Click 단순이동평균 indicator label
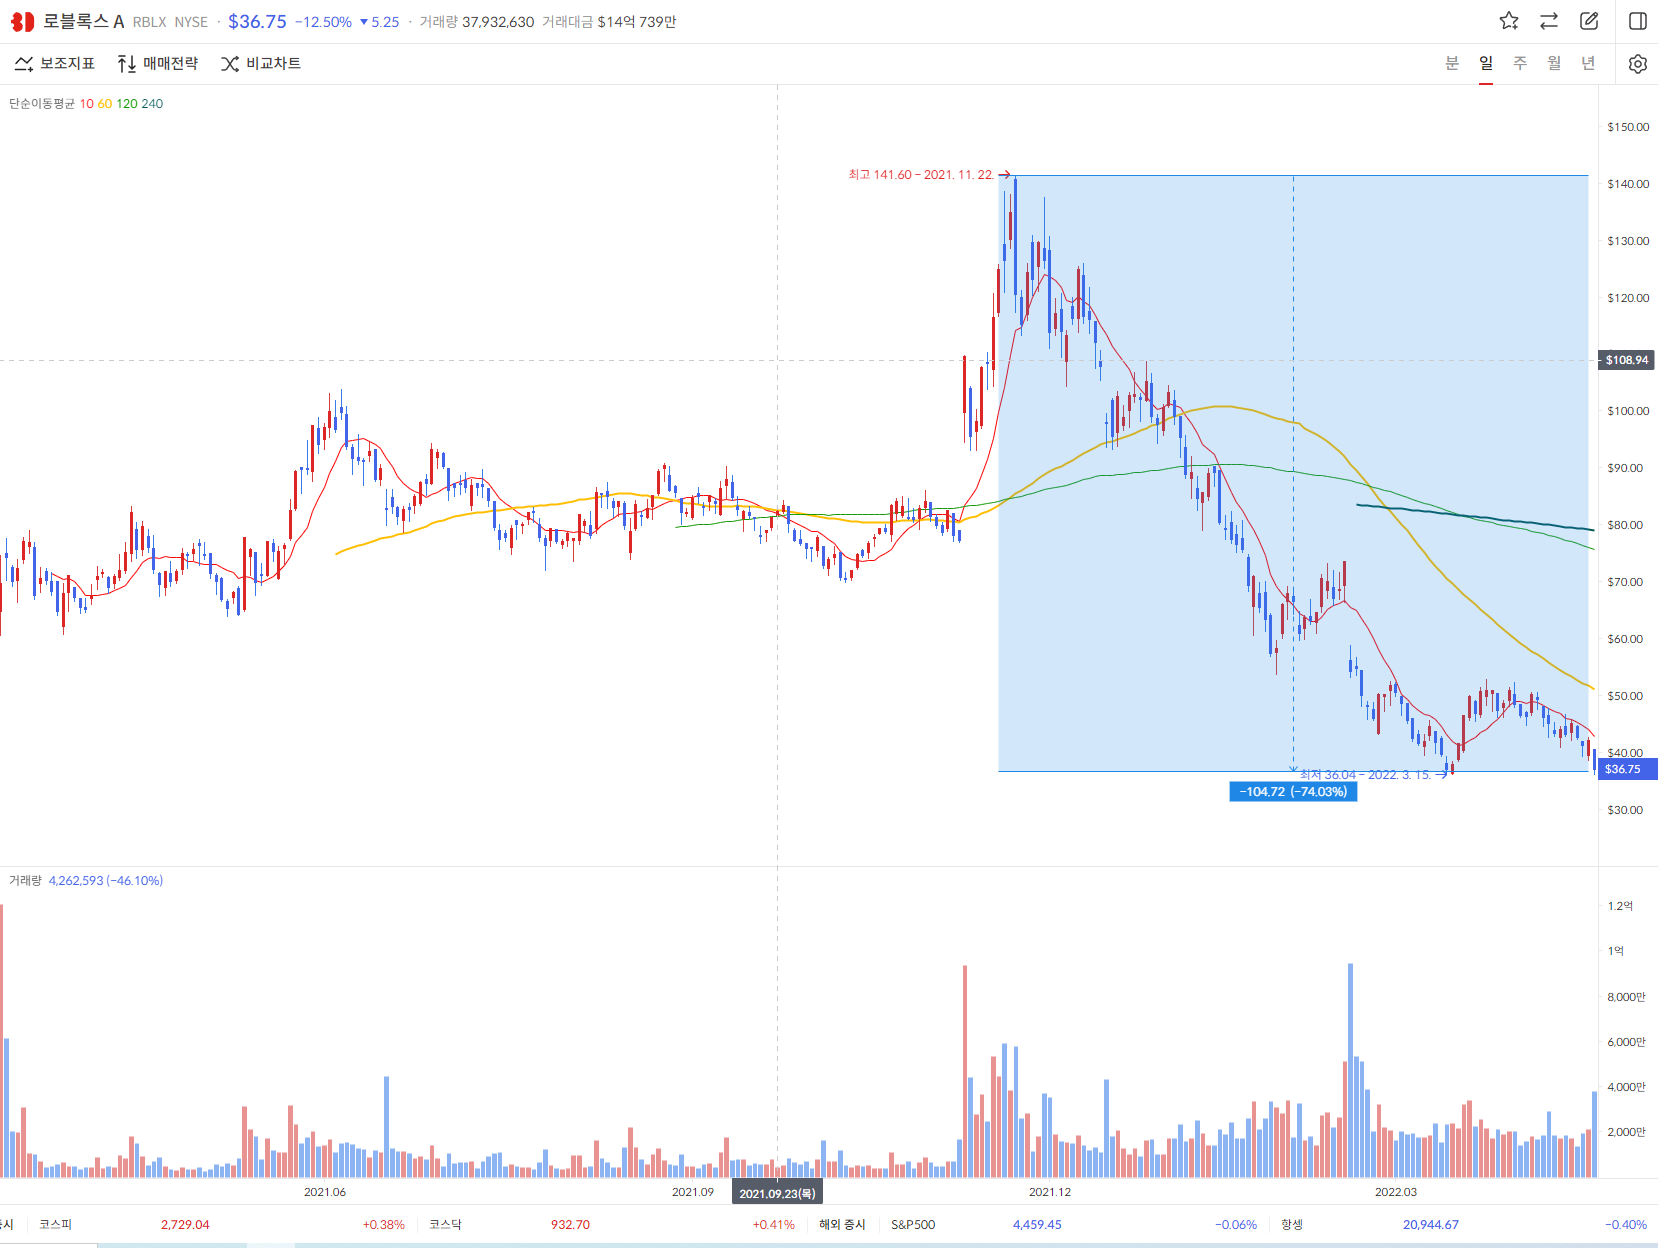Viewport: 1658px width, 1248px height. pos(42,104)
